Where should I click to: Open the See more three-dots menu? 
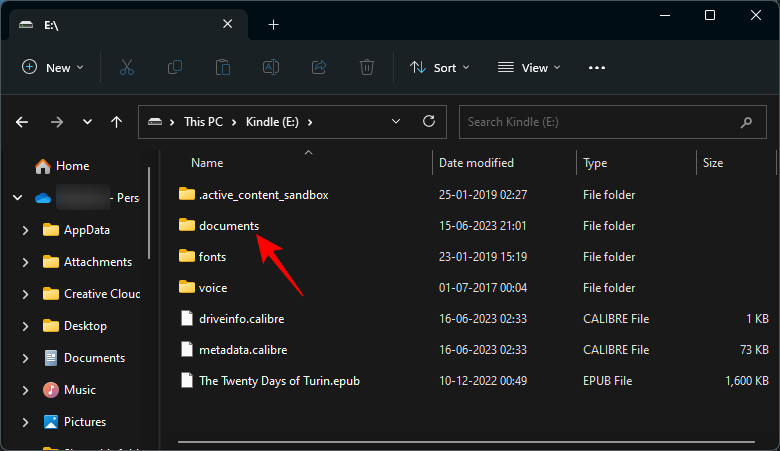click(x=597, y=67)
